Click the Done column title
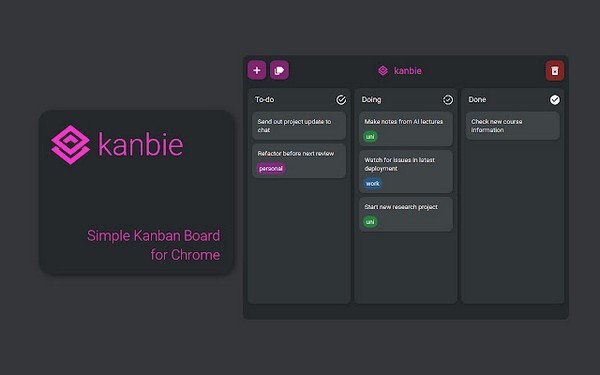The image size is (600, 375). [477, 99]
